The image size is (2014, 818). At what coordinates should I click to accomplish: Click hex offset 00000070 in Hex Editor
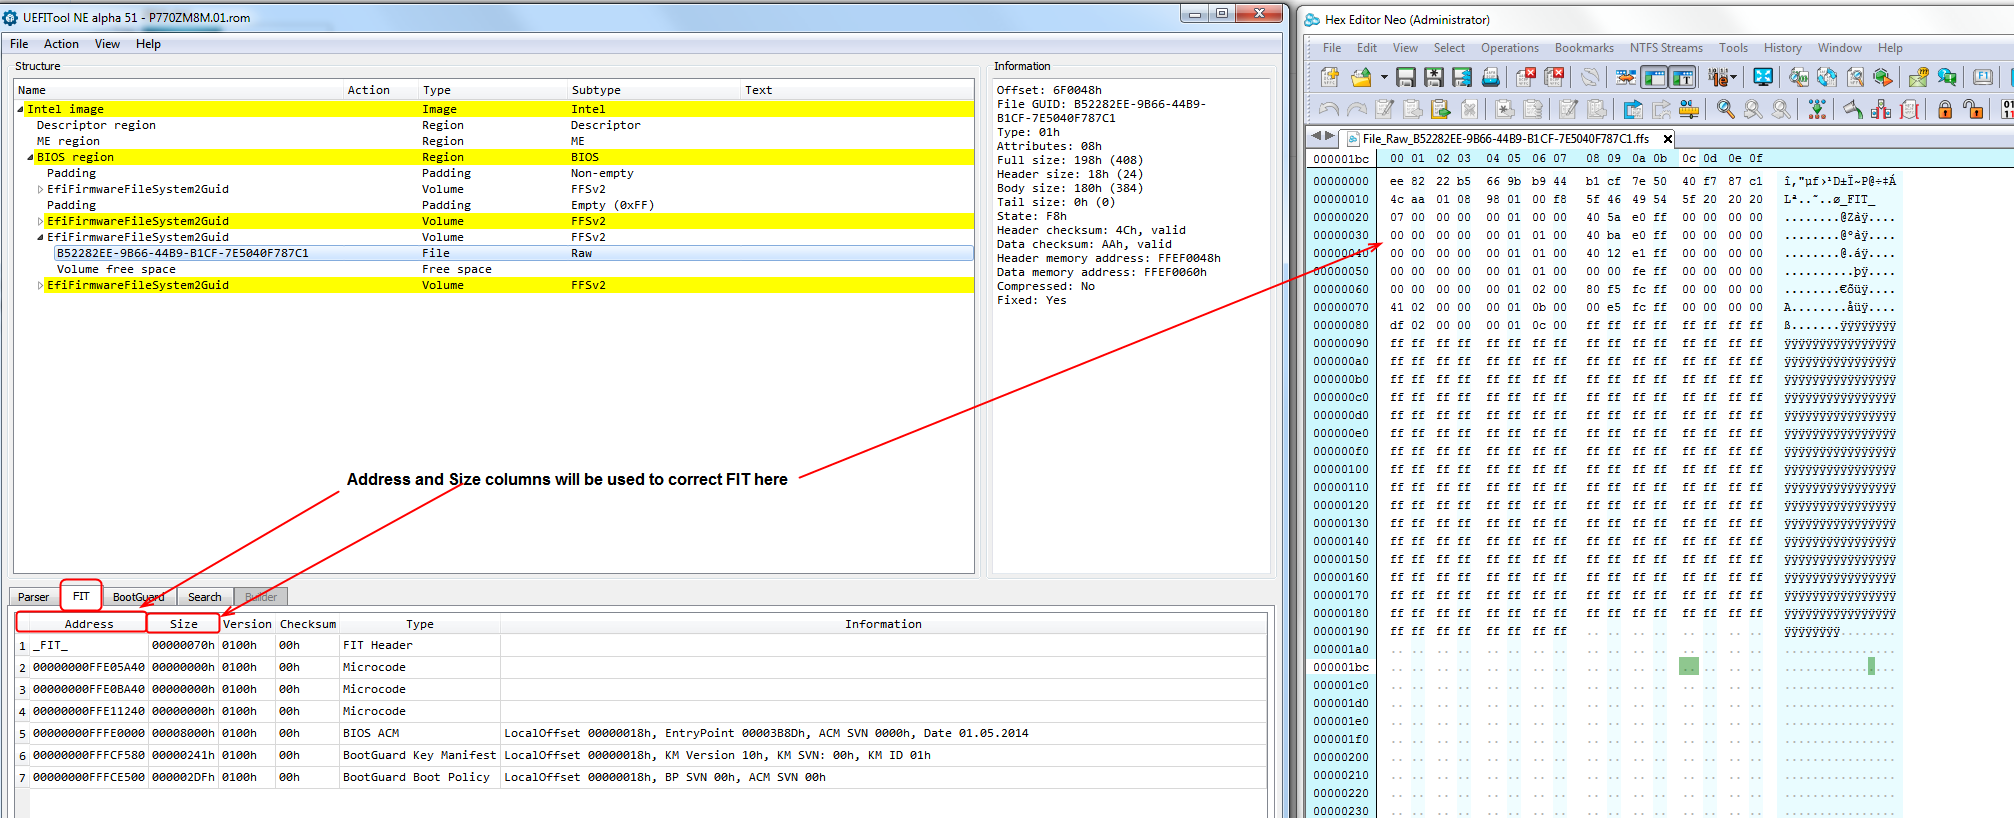click(1341, 307)
